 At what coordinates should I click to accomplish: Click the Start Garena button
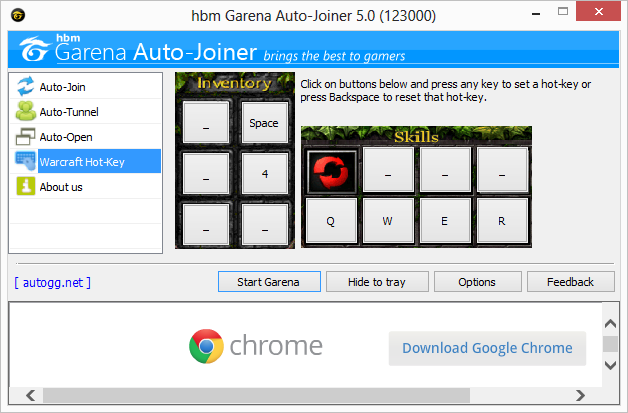269,282
